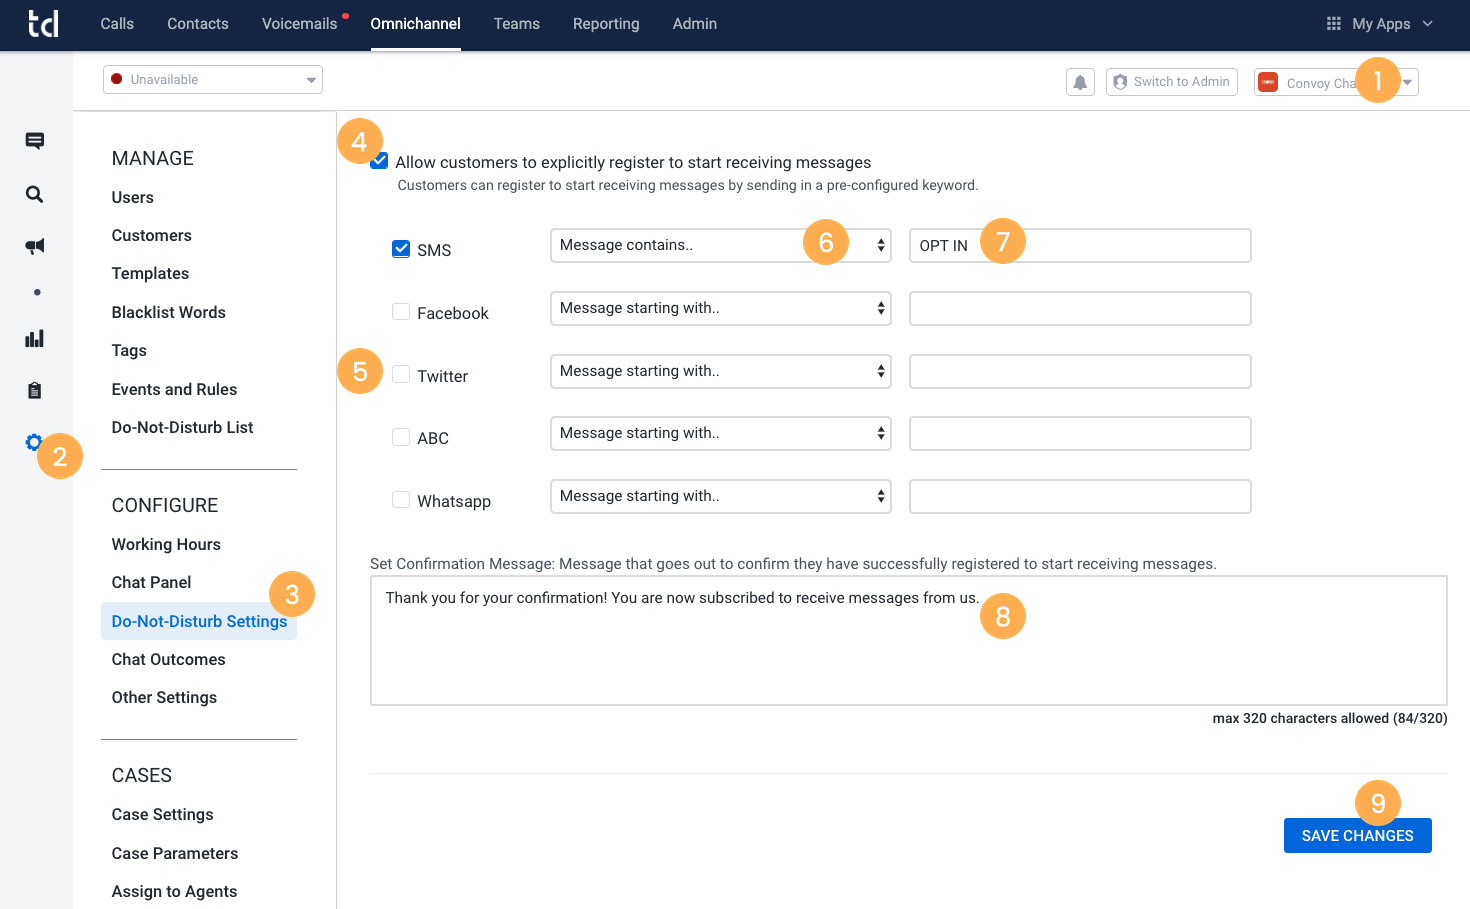The width and height of the screenshot is (1470, 909).
Task: Enable the Twitter channel checkbox
Action: pos(401,374)
